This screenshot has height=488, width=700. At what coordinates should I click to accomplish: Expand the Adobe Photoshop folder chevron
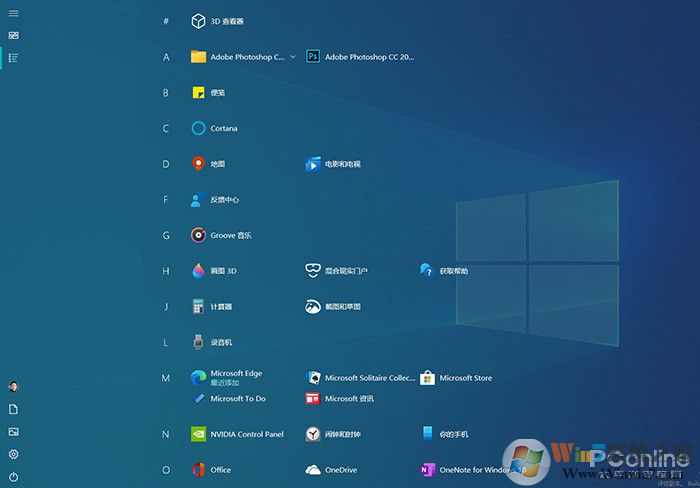pyautogui.click(x=293, y=57)
